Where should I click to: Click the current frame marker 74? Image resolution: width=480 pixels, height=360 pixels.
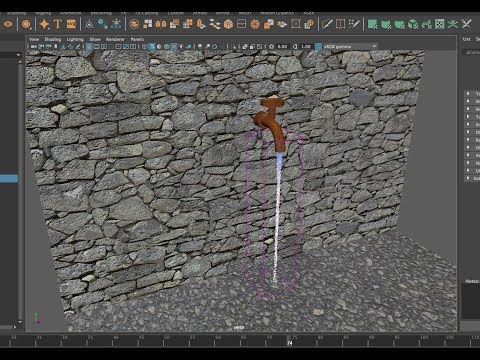click(290, 343)
